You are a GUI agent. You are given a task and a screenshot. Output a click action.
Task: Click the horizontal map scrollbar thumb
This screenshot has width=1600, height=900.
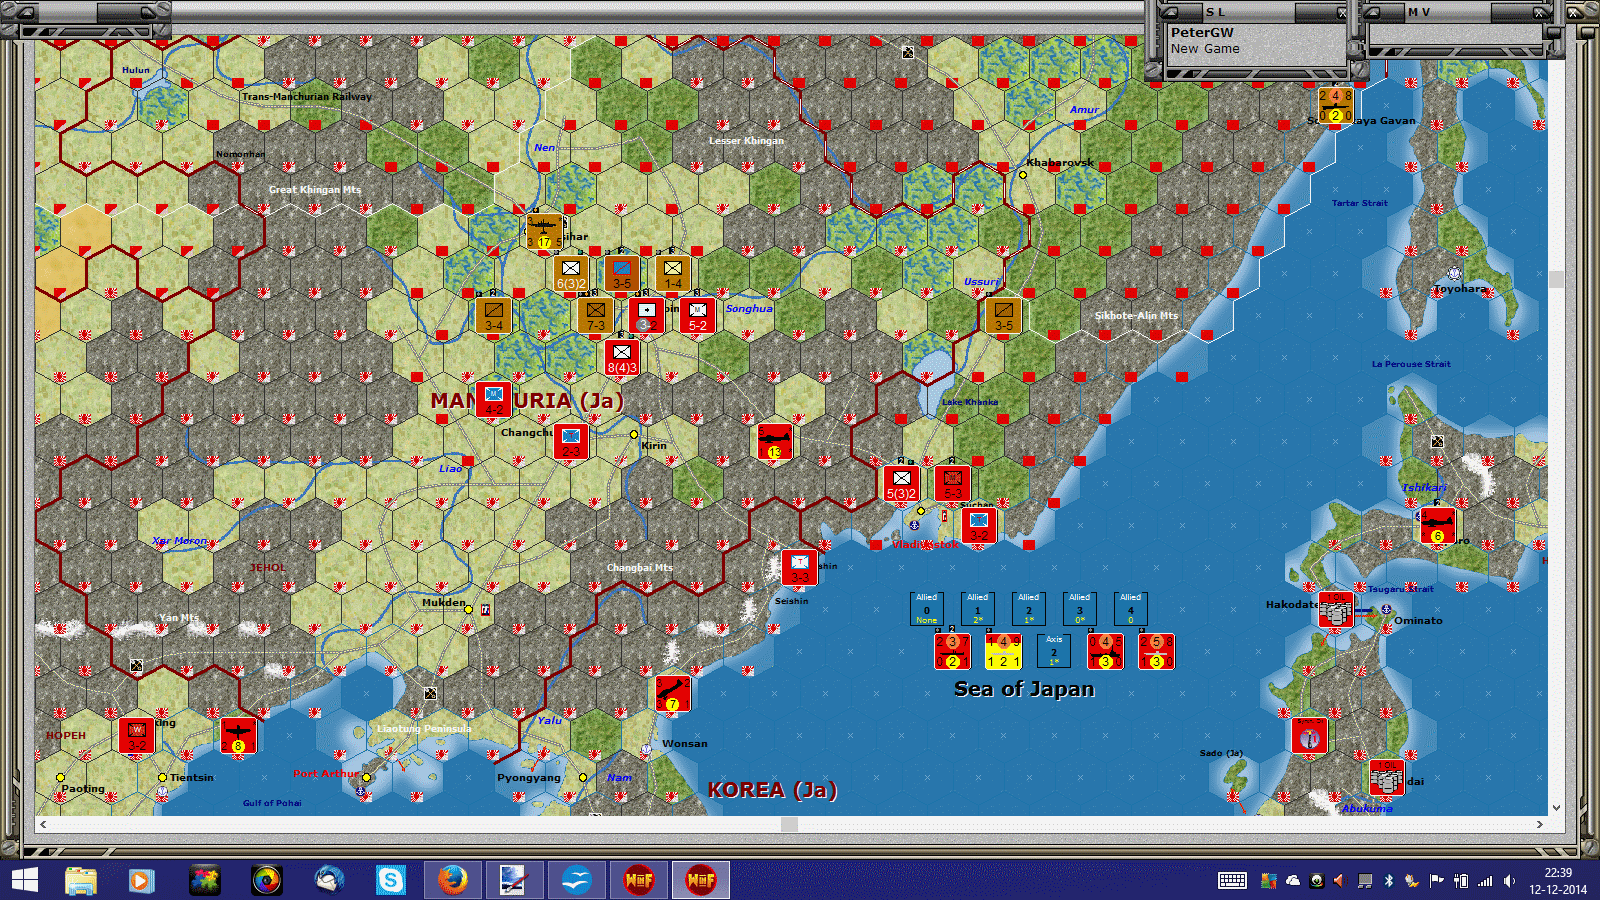789,824
